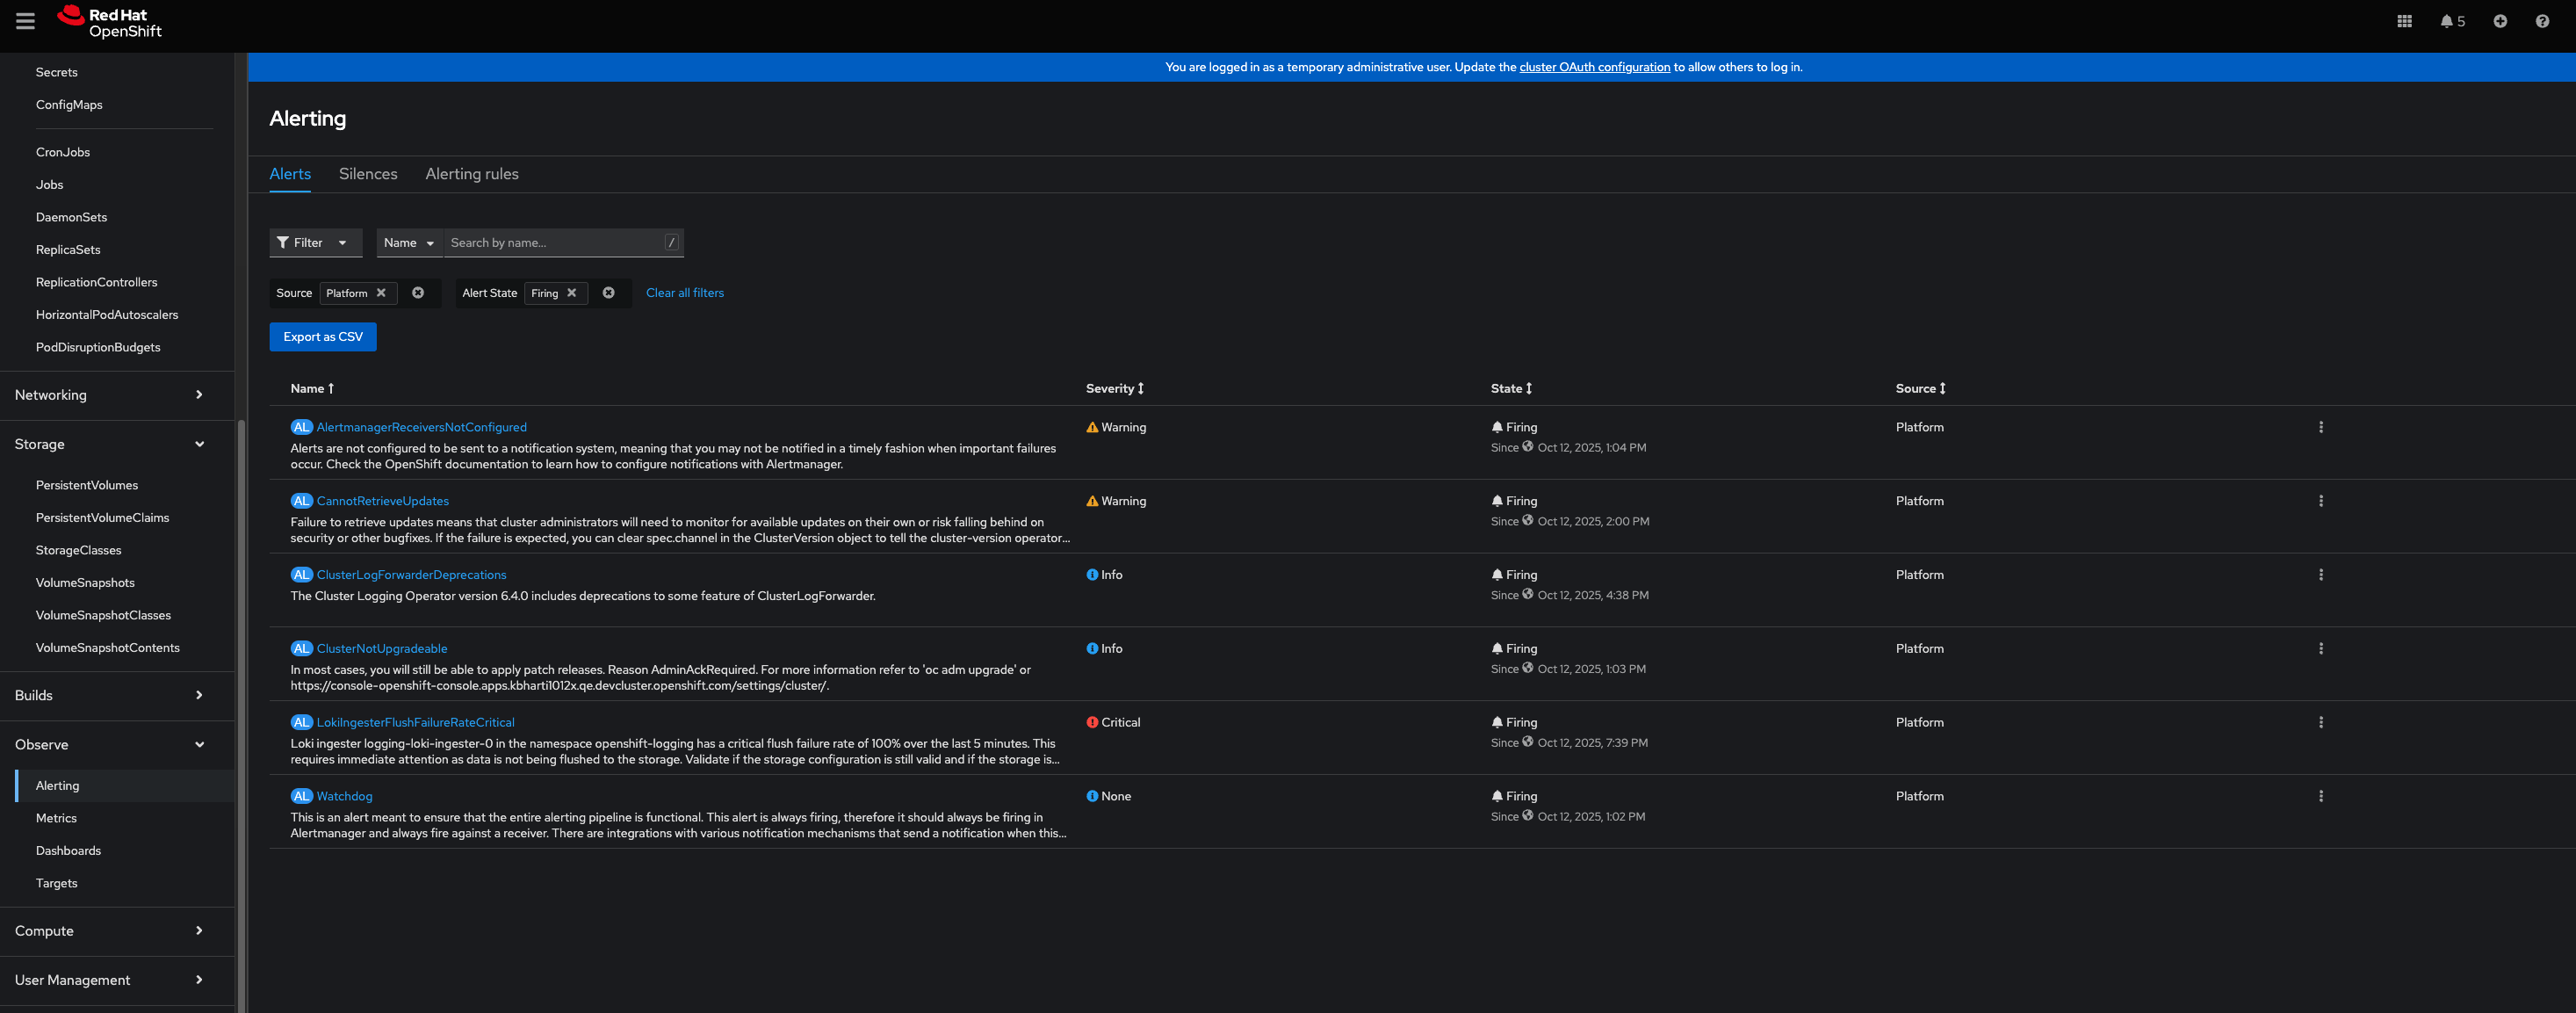Clear the entire Source filter group
Image resolution: width=2576 pixels, height=1013 pixels.
pyautogui.click(x=418, y=293)
